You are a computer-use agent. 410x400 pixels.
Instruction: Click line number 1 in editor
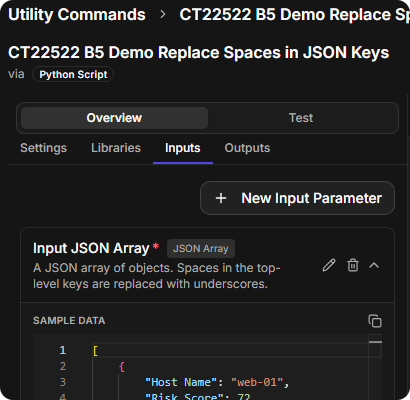tap(63, 350)
